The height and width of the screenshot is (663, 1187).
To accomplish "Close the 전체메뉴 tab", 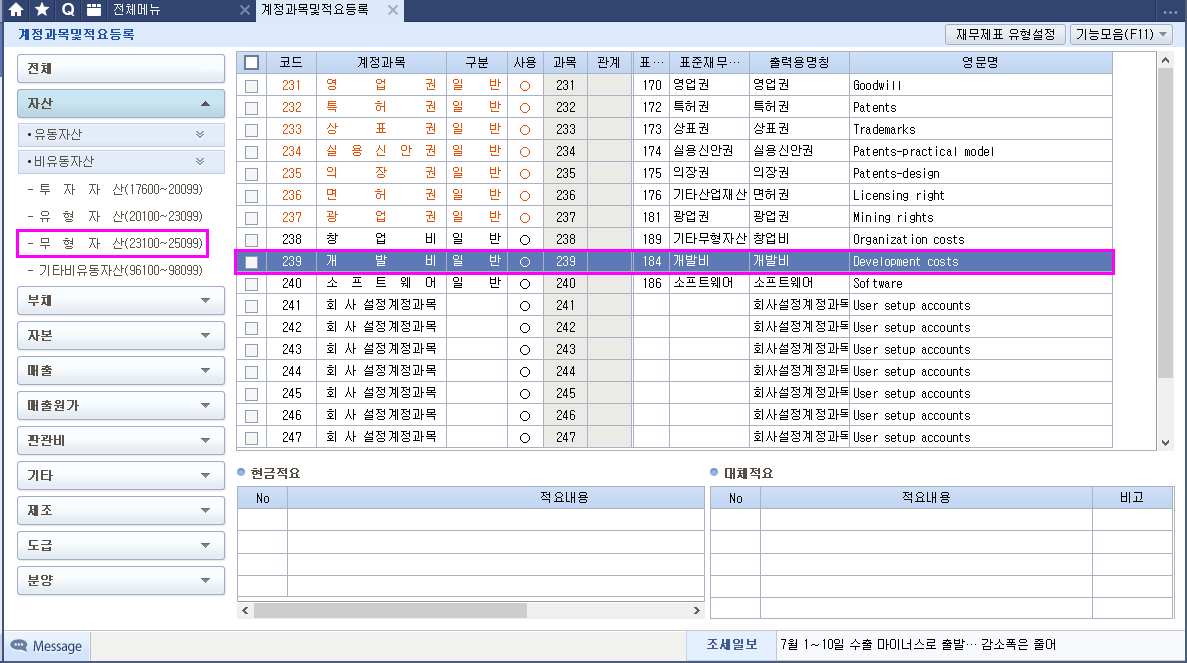I will (x=245, y=10).
